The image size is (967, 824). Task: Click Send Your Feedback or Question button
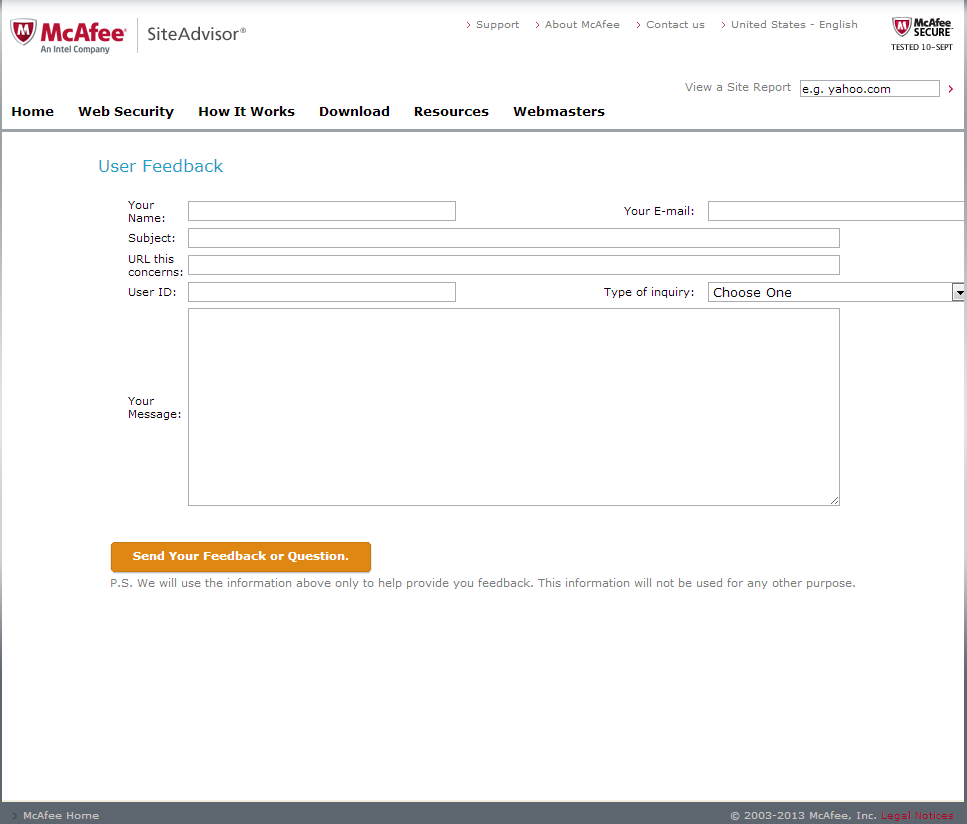(x=241, y=556)
